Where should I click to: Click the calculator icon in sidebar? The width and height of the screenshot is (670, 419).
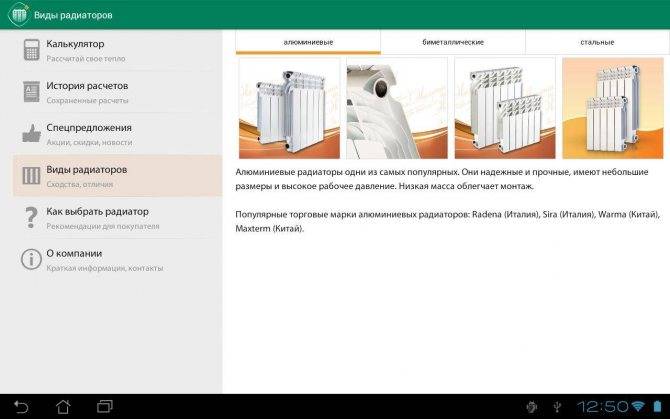(x=31, y=50)
